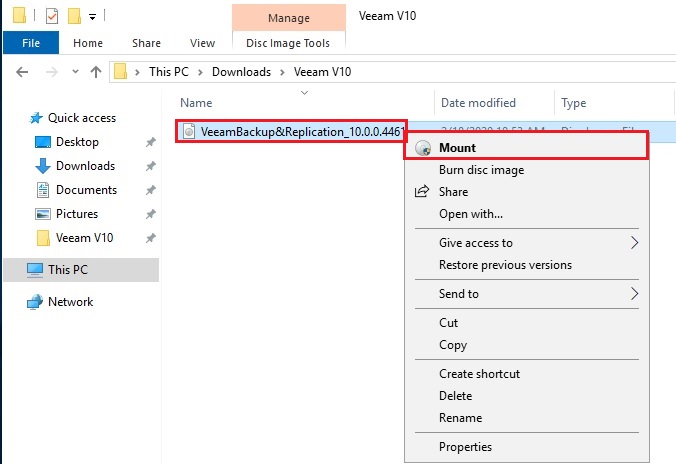Click the Network globe icon
The height and width of the screenshot is (464, 676).
coord(34,302)
